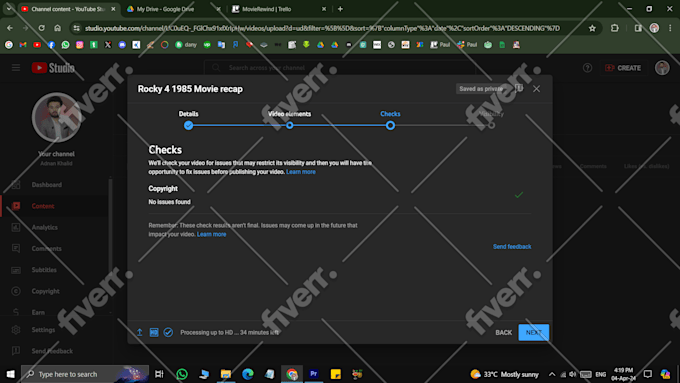This screenshot has height=383, width=680.
Task: Expand the Chrome tab search chevron
Action: click(x=9, y=9)
